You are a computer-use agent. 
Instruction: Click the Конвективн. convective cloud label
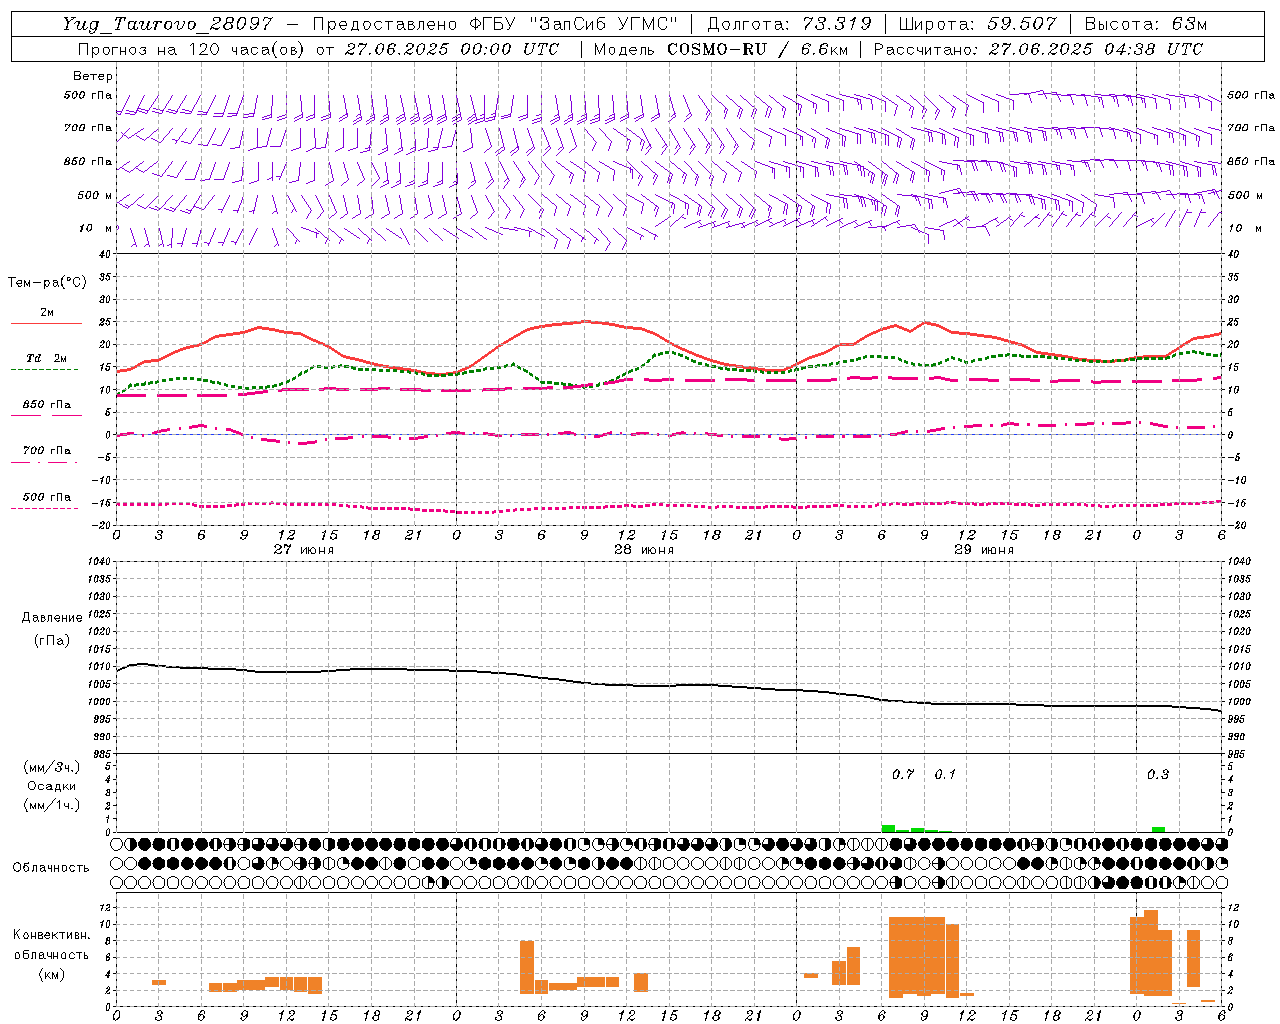[x=52, y=935]
